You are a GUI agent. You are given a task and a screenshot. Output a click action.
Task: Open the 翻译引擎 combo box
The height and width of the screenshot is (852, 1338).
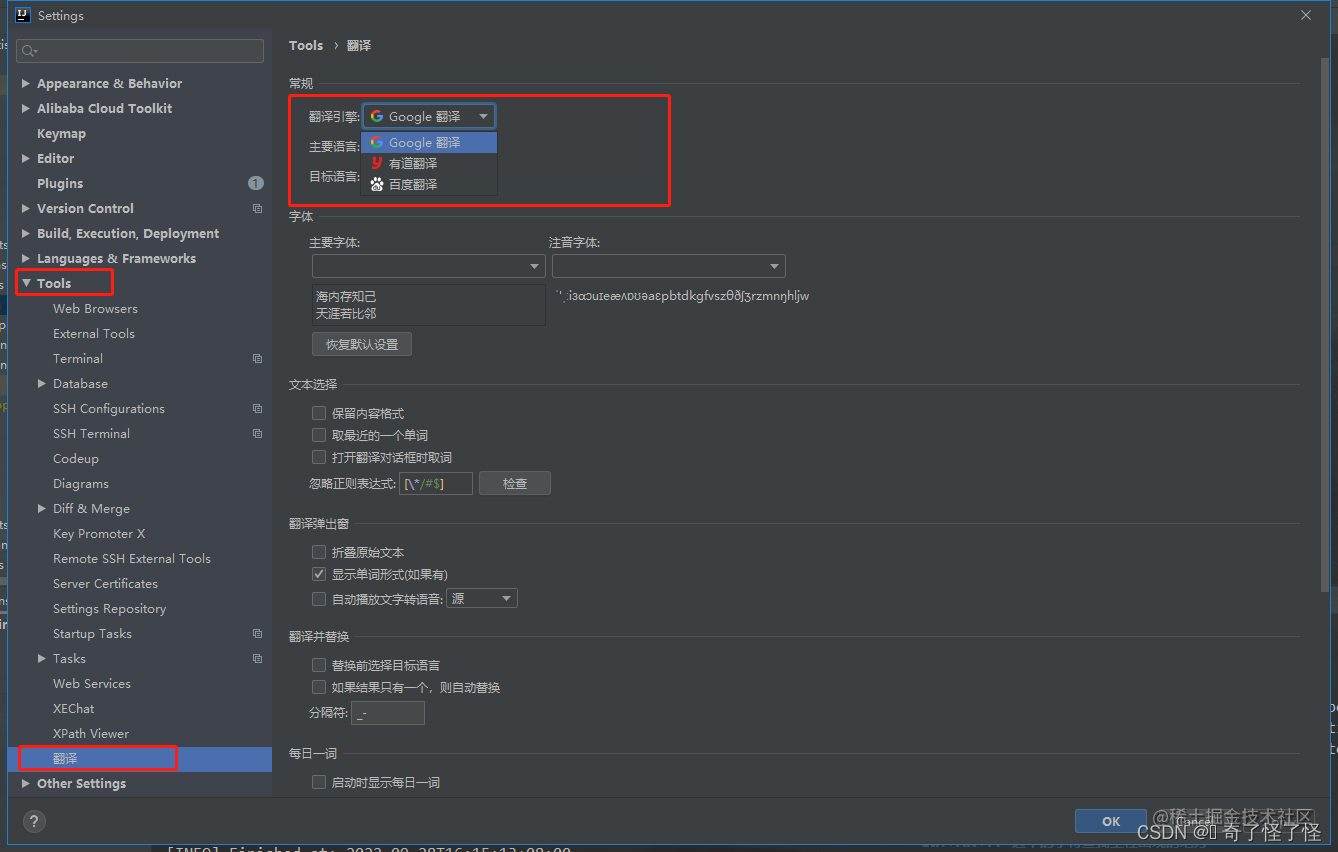point(429,116)
